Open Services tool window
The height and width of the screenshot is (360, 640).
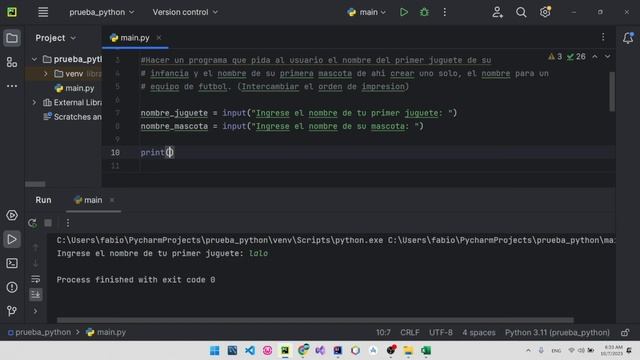(12, 215)
